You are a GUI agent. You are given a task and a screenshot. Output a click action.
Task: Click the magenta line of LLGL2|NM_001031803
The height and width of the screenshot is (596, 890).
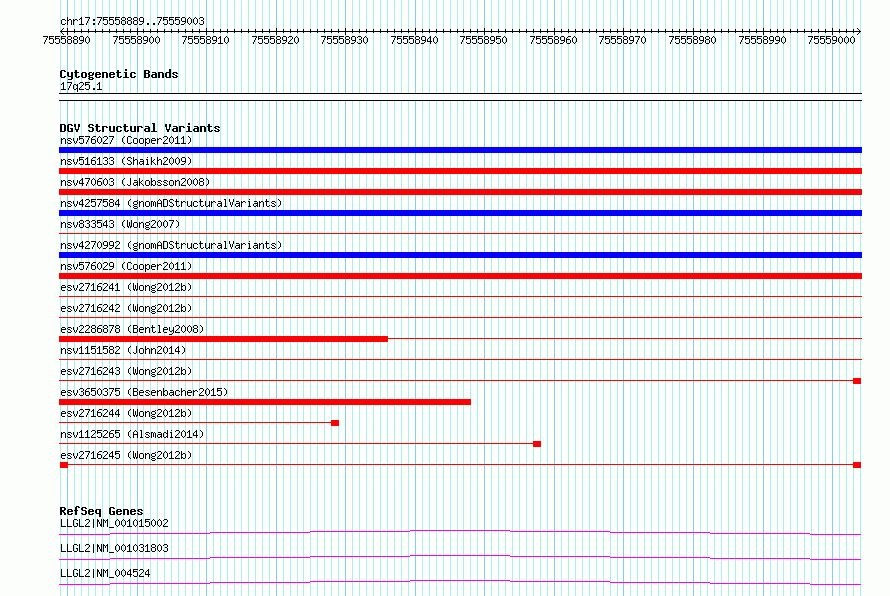(460, 557)
